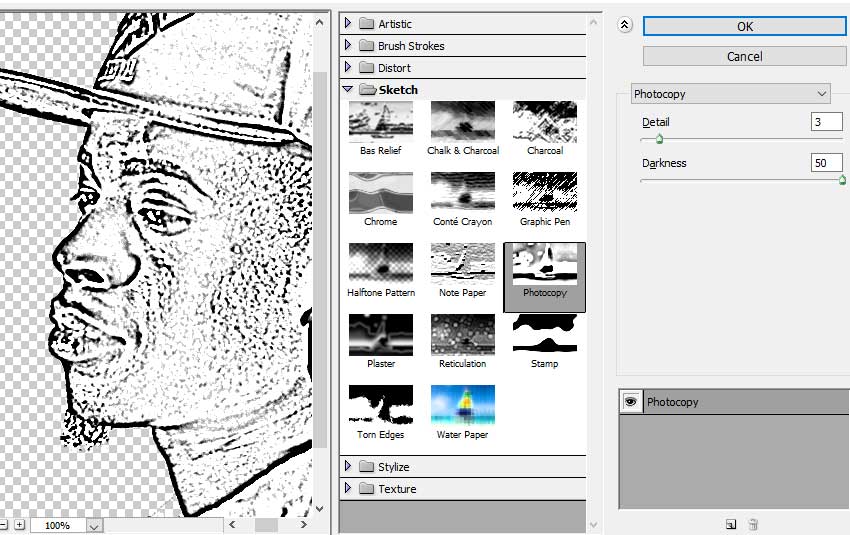Choose the Chalk & Charcoal filter thumbnail
Image resolution: width=850 pixels, height=535 pixels.
point(462,121)
